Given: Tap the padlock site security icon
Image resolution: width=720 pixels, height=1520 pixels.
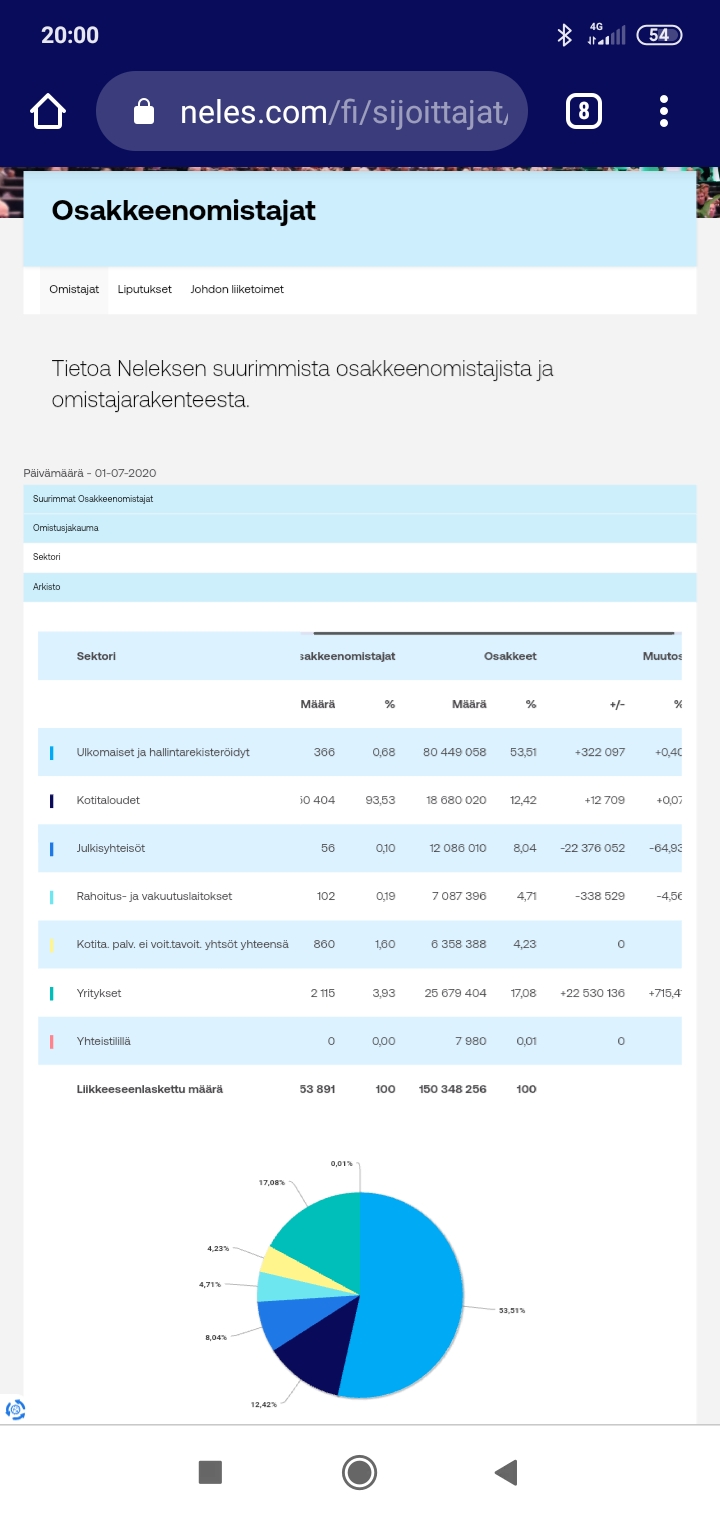Looking at the screenshot, I should point(144,112).
